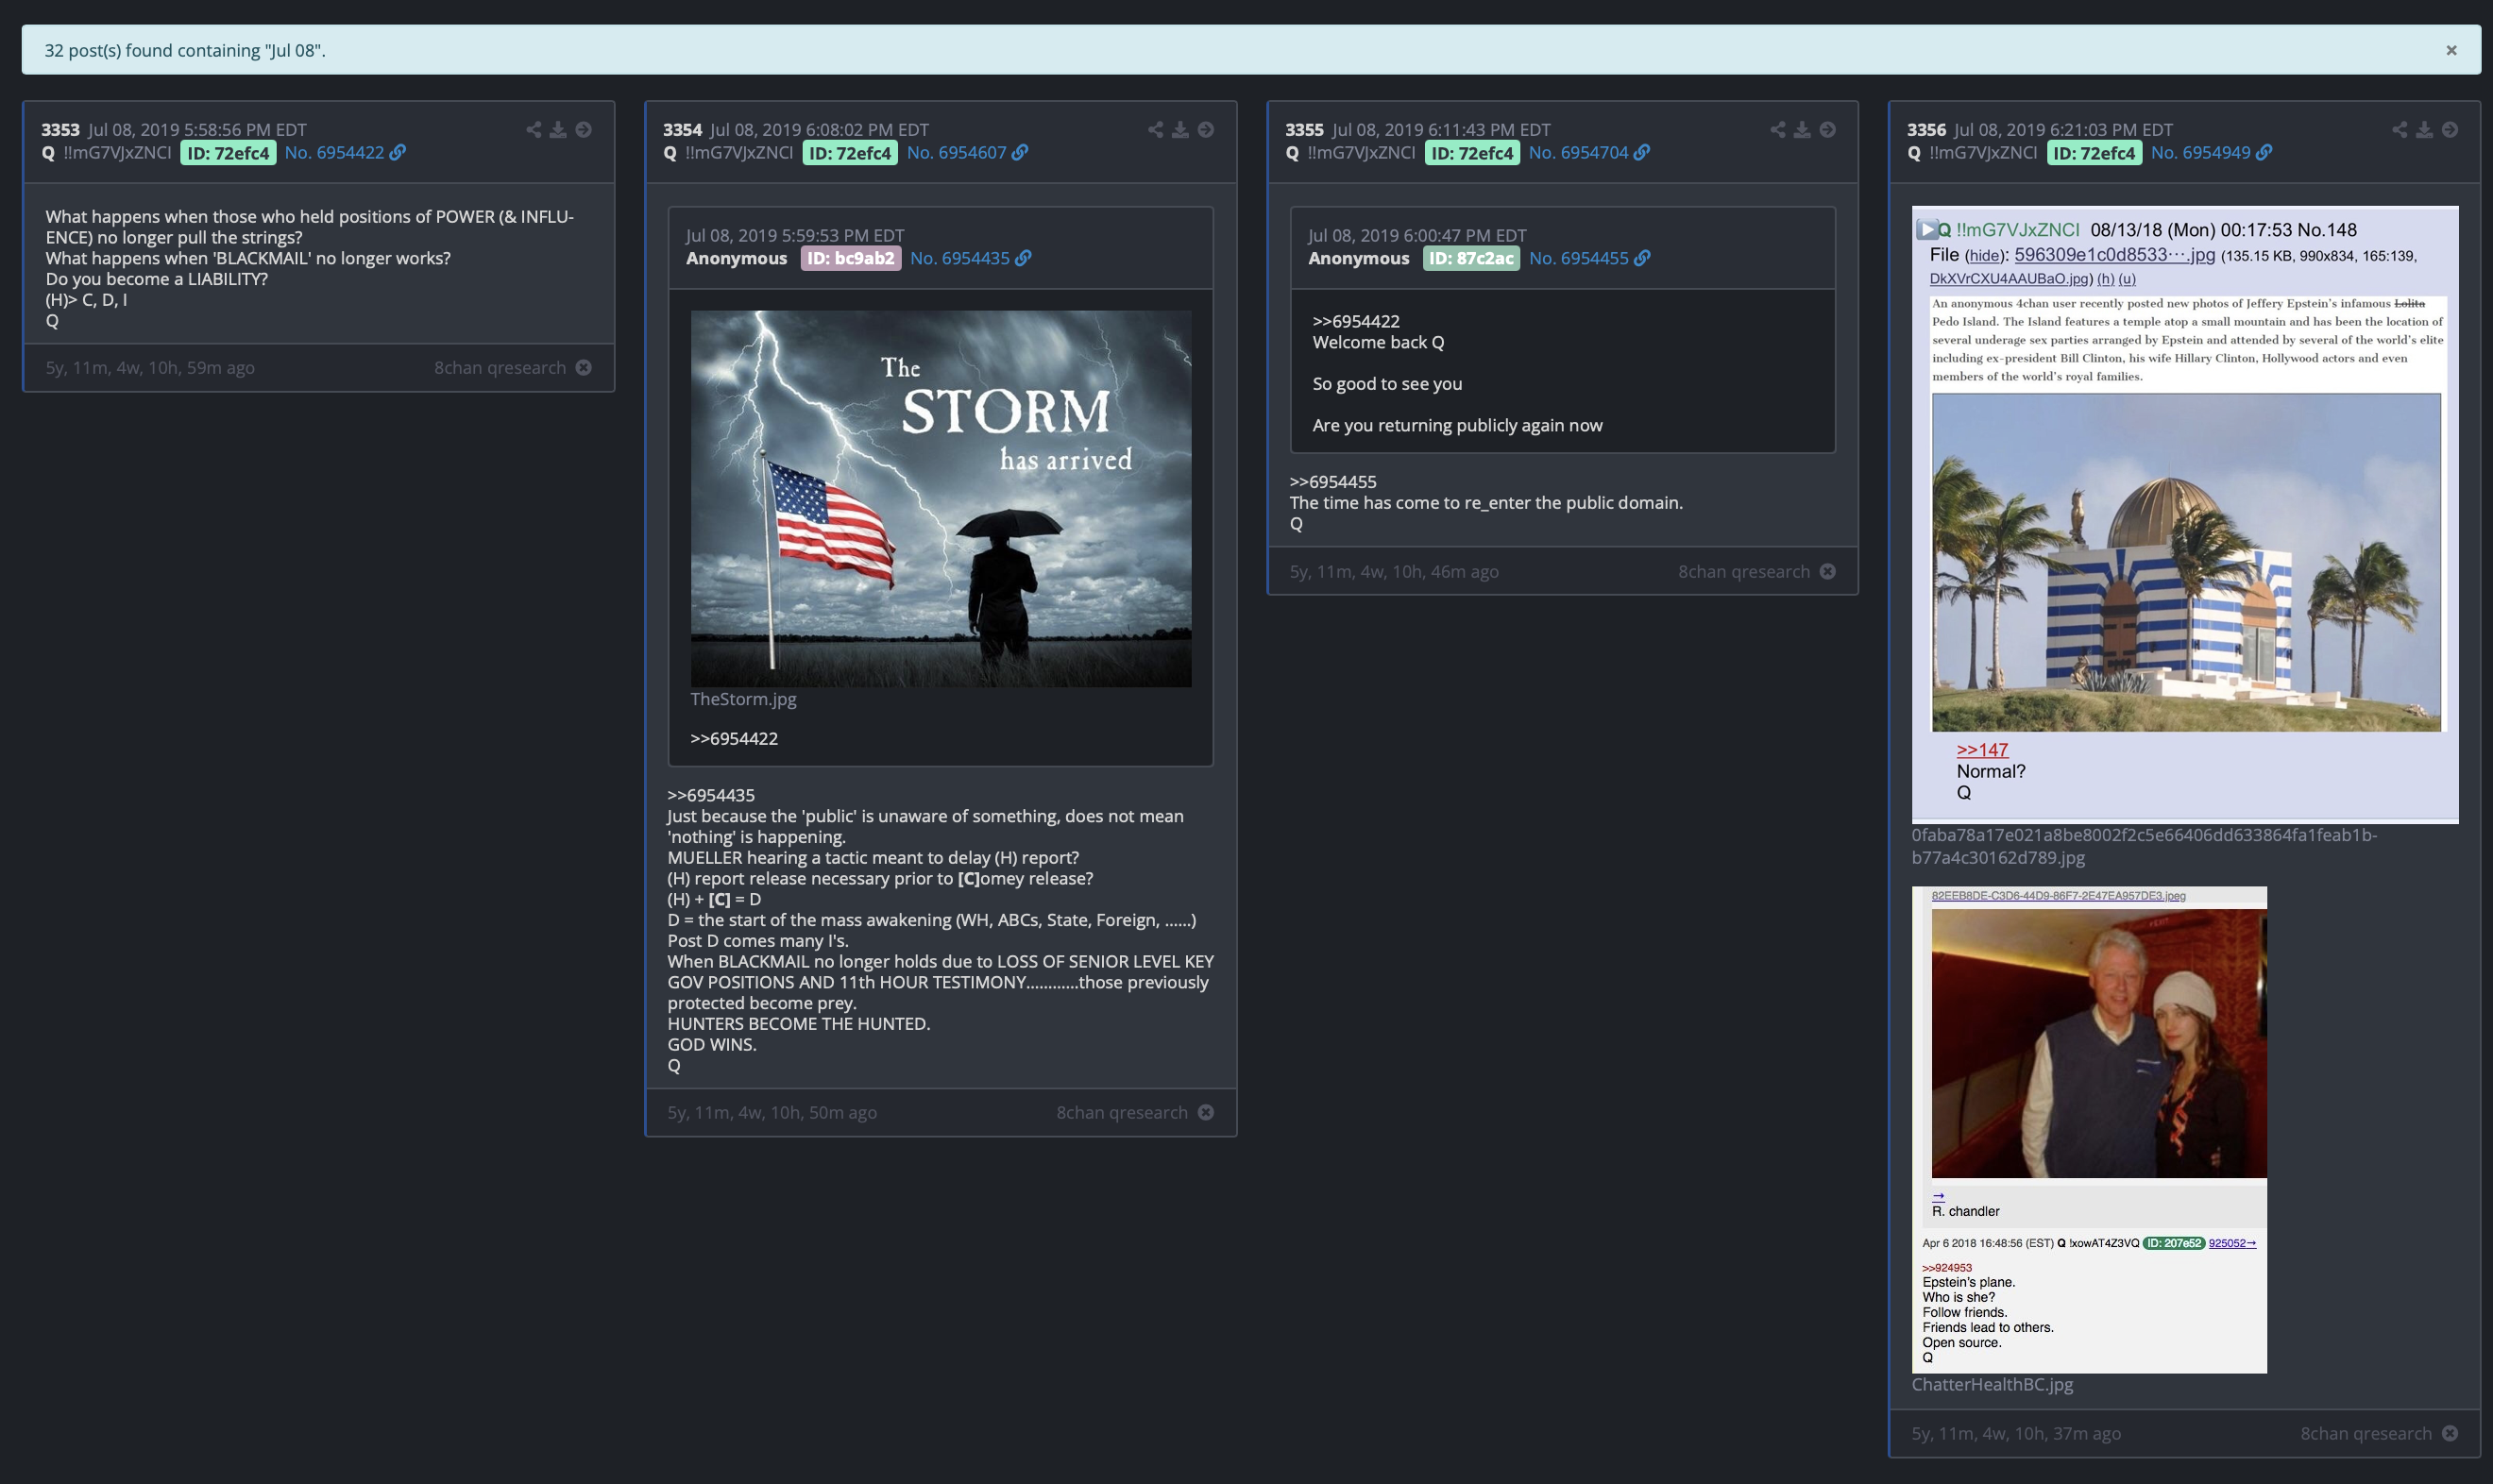This screenshot has height=1484, width=2493.
Task: Download post 3354
Action: coord(1180,130)
